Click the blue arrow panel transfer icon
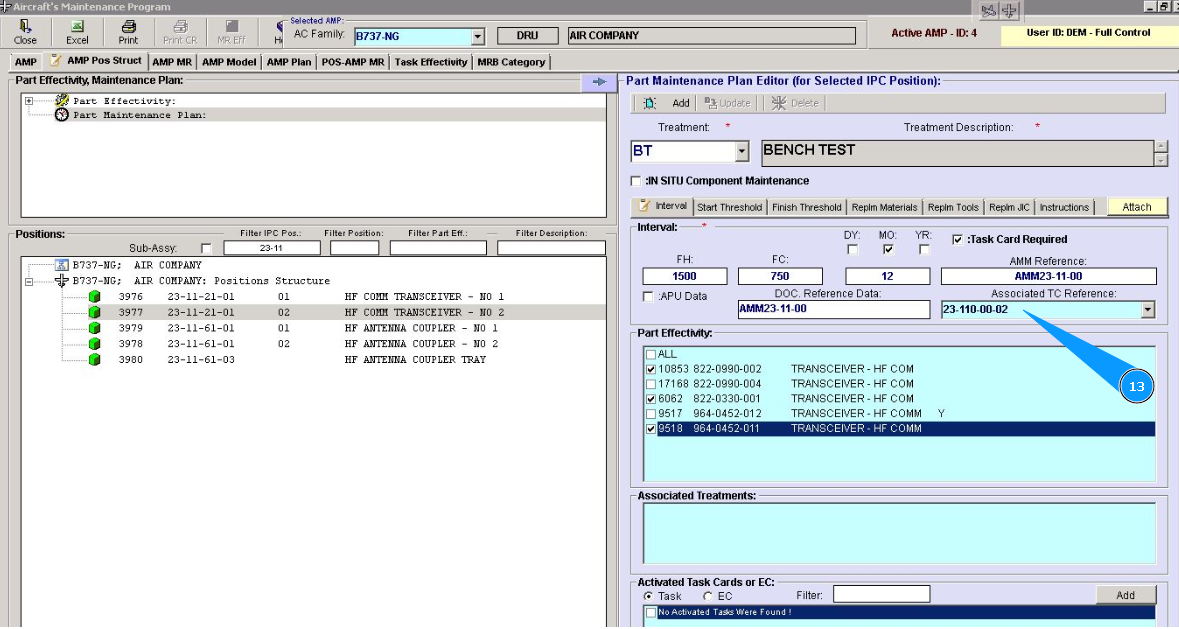This screenshot has width=1179, height=629. (598, 82)
